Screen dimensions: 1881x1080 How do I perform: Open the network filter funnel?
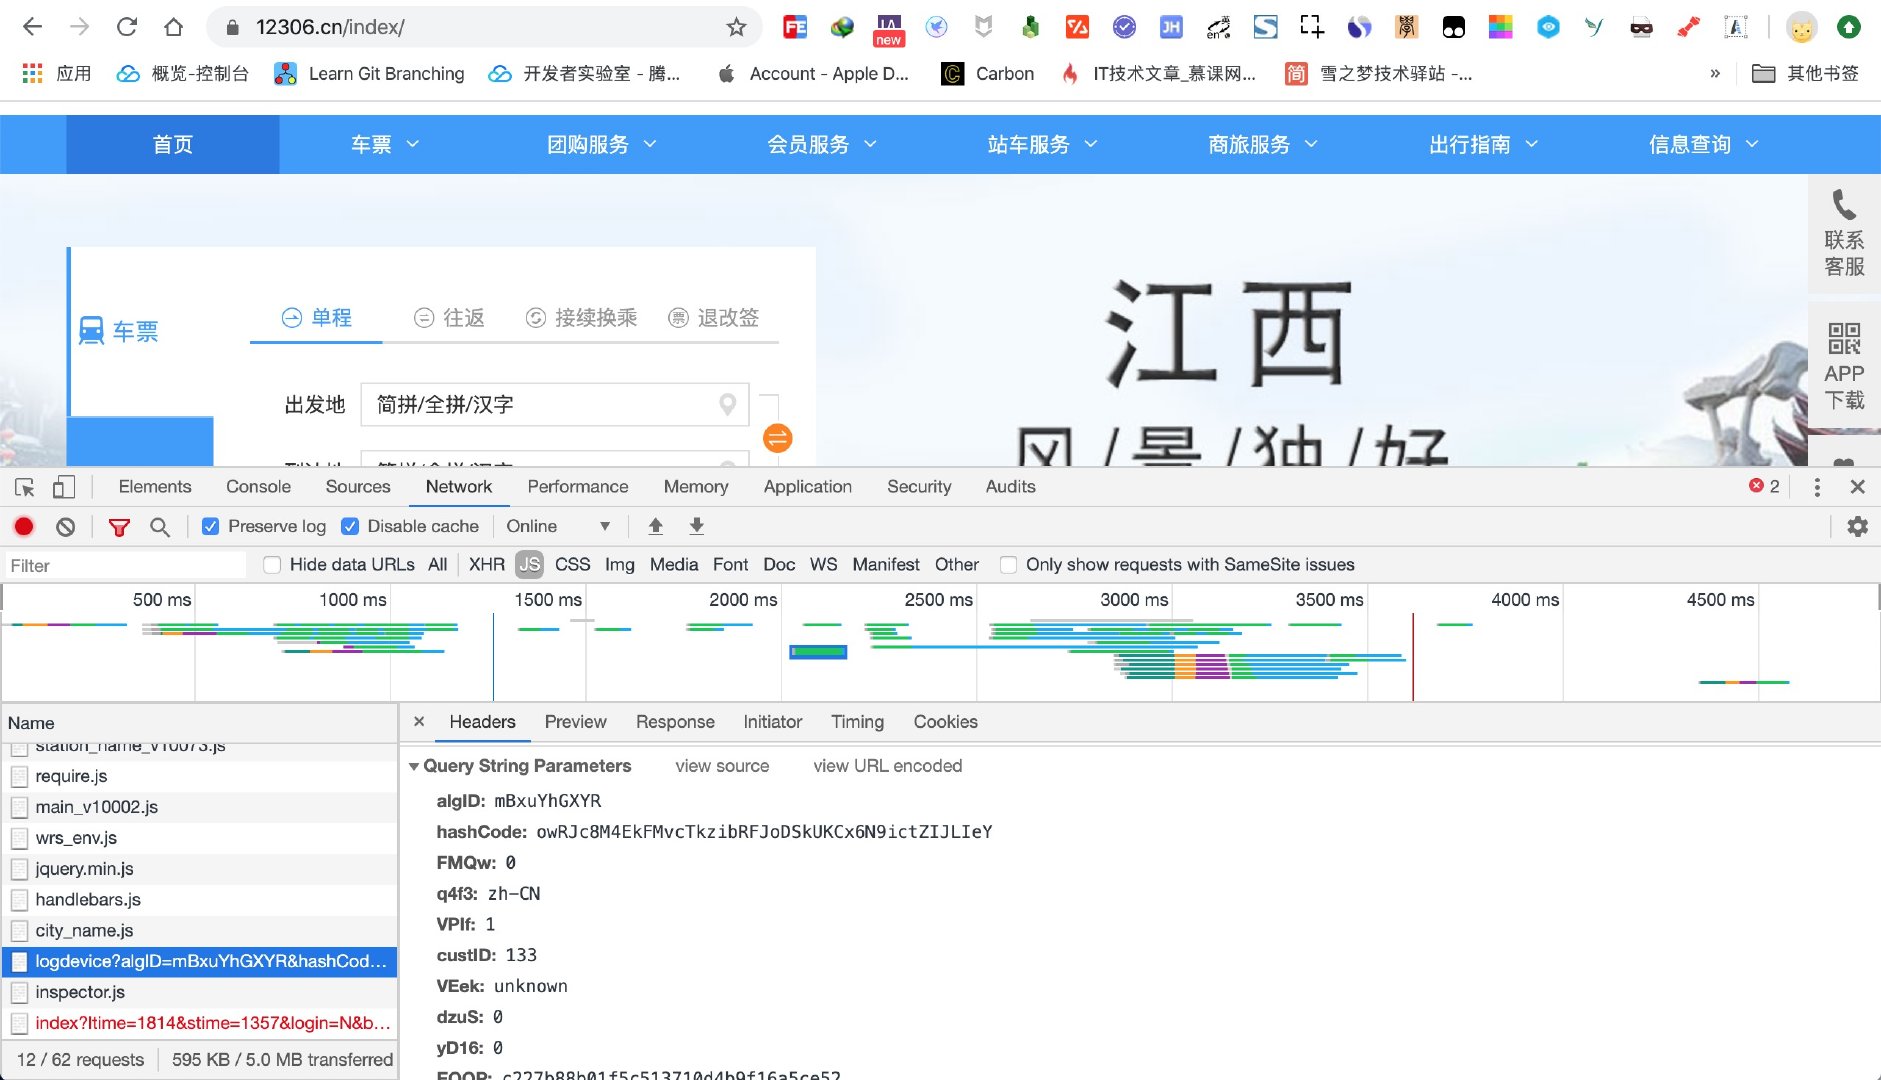(x=119, y=526)
